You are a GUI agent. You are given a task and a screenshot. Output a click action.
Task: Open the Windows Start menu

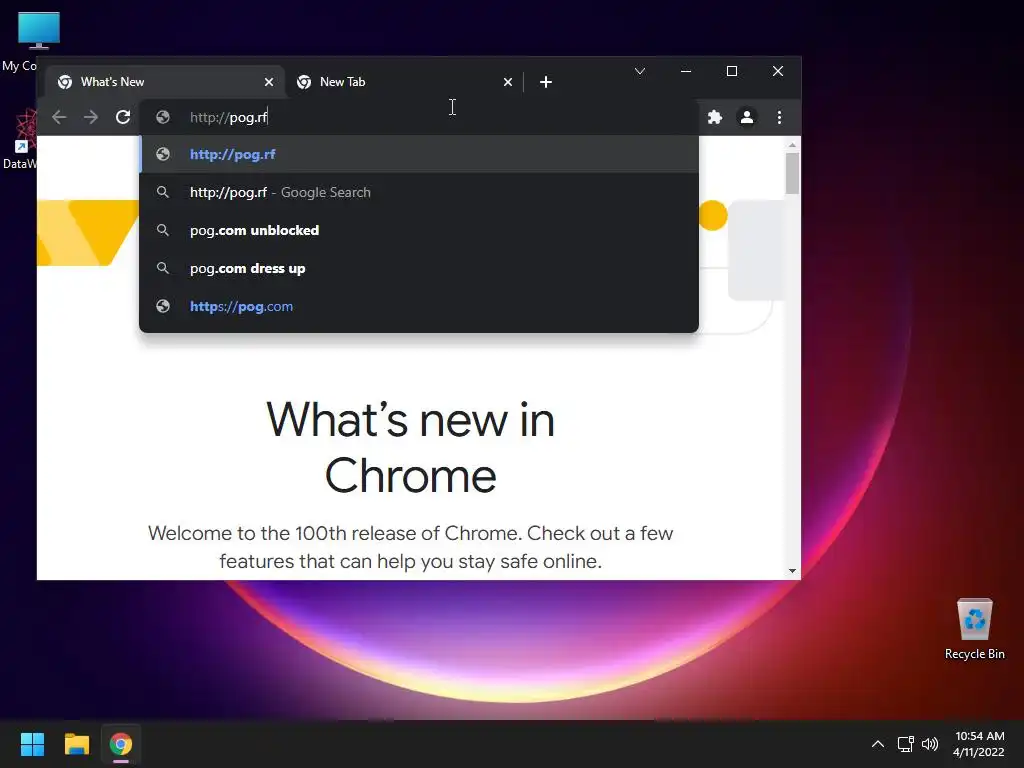[x=32, y=744]
